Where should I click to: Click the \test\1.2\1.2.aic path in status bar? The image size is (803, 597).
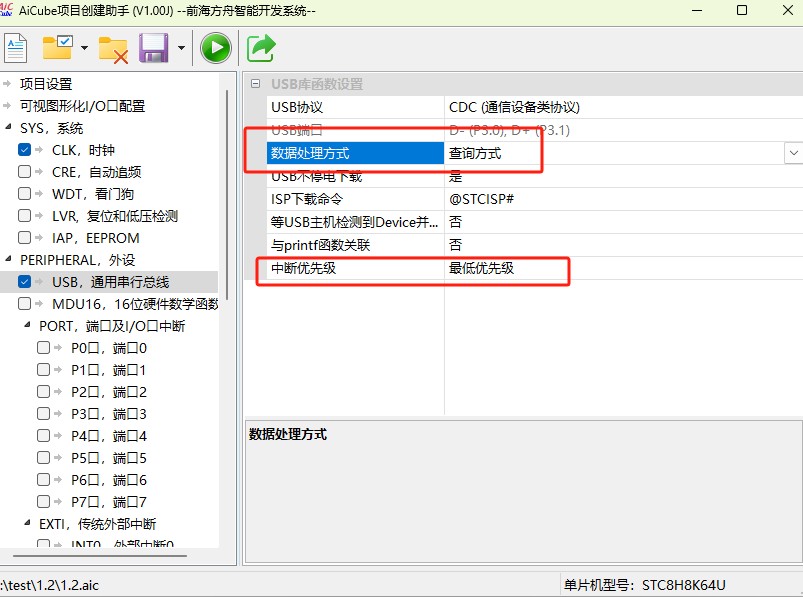click(50, 585)
